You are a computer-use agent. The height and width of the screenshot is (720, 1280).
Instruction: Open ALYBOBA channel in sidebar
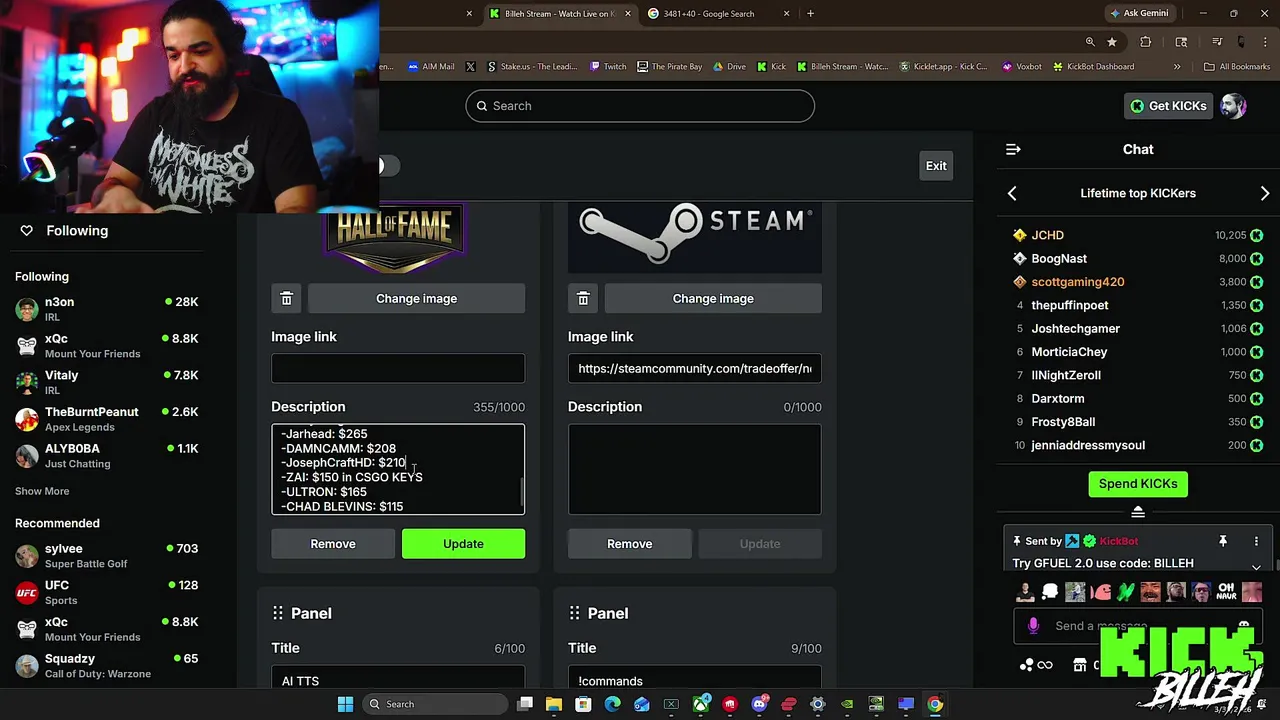[106, 456]
